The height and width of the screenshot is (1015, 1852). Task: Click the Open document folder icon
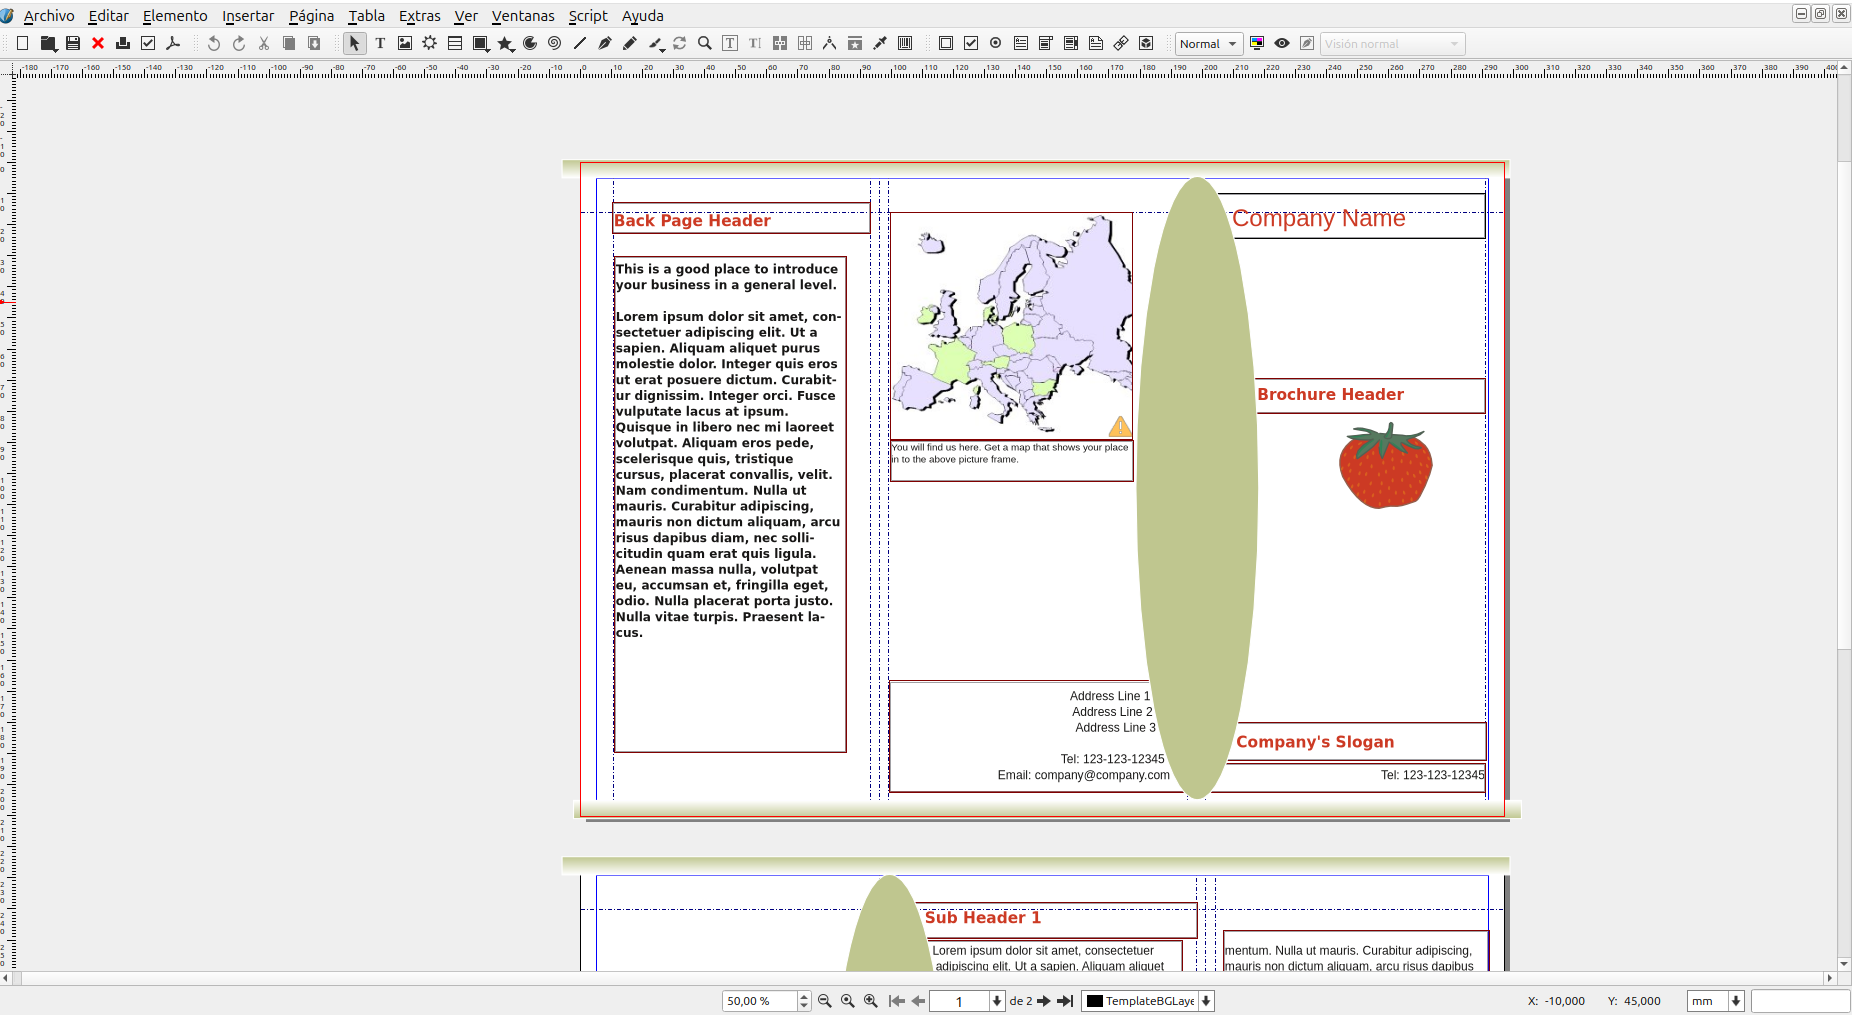pos(48,43)
